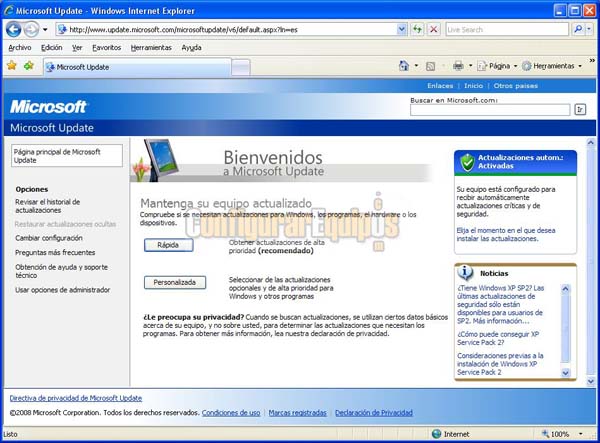
Task: Open Página principal de Microsoft Update
Action: pyautogui.click(x=67, y=156)
